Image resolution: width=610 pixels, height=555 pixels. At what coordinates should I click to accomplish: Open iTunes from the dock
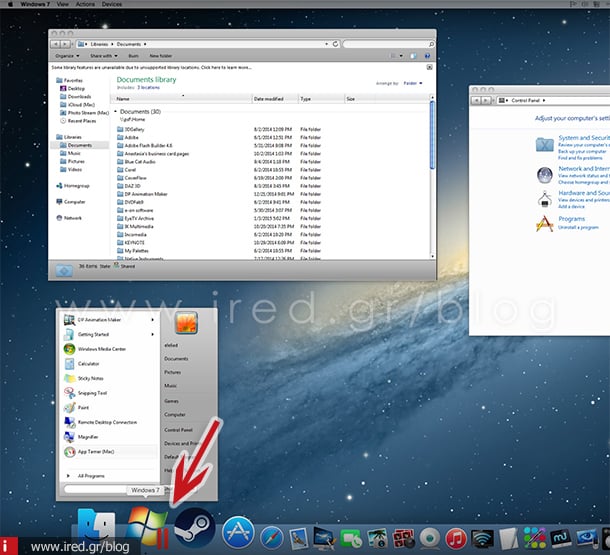click(x=456, y=539)
